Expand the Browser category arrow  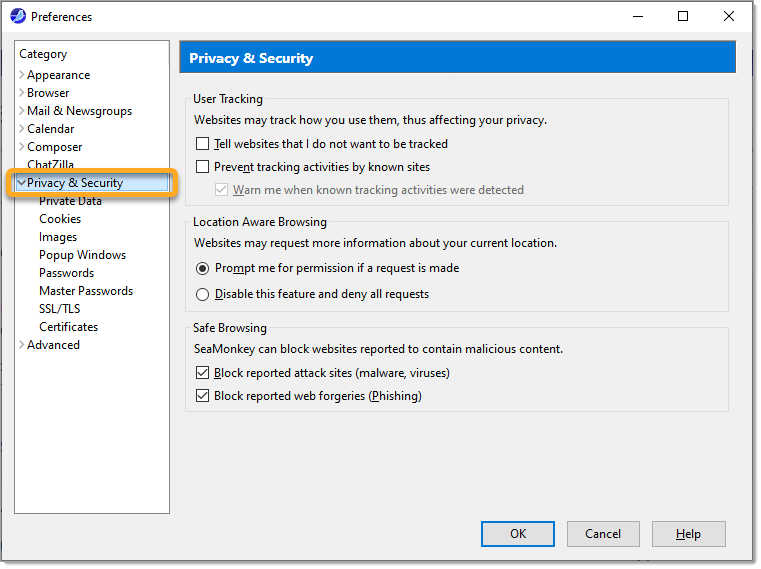22,93
